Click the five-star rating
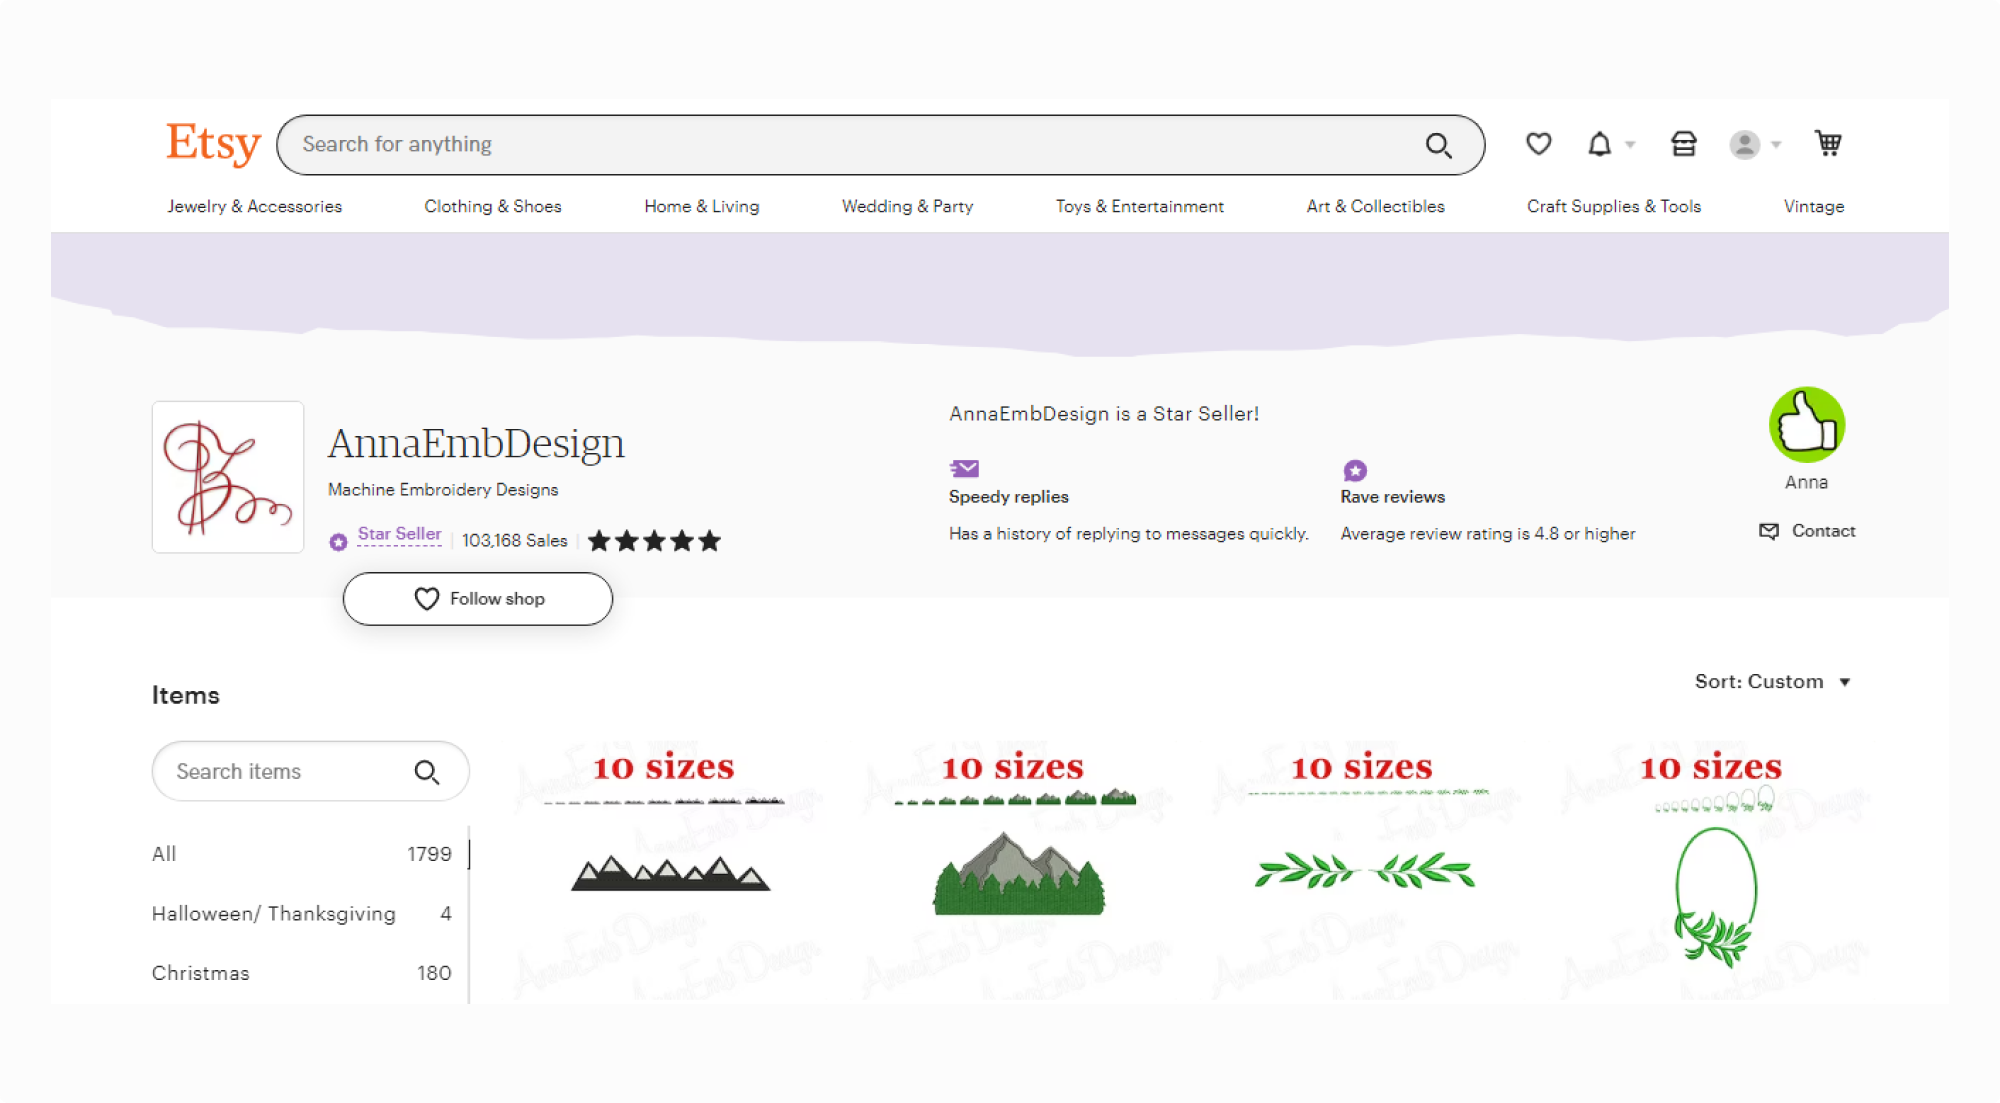Image resolution: width=2000 pixels, height=1103 pixels. point(654,541)
